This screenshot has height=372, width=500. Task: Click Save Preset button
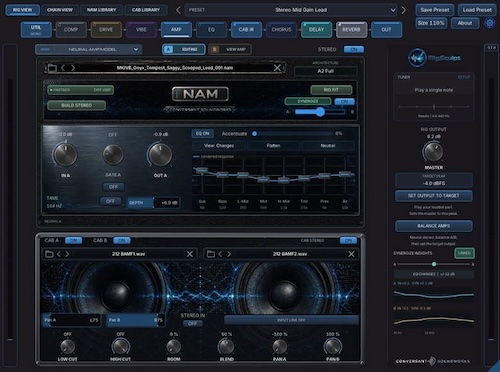pos(435,10)
